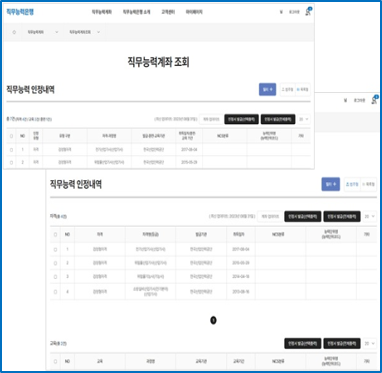Image resolution: width=382 pixels, height=373 pixels.
Task: Open the user profile icon beside 로그아웃 in top header
Action: (x=308, y=12)
